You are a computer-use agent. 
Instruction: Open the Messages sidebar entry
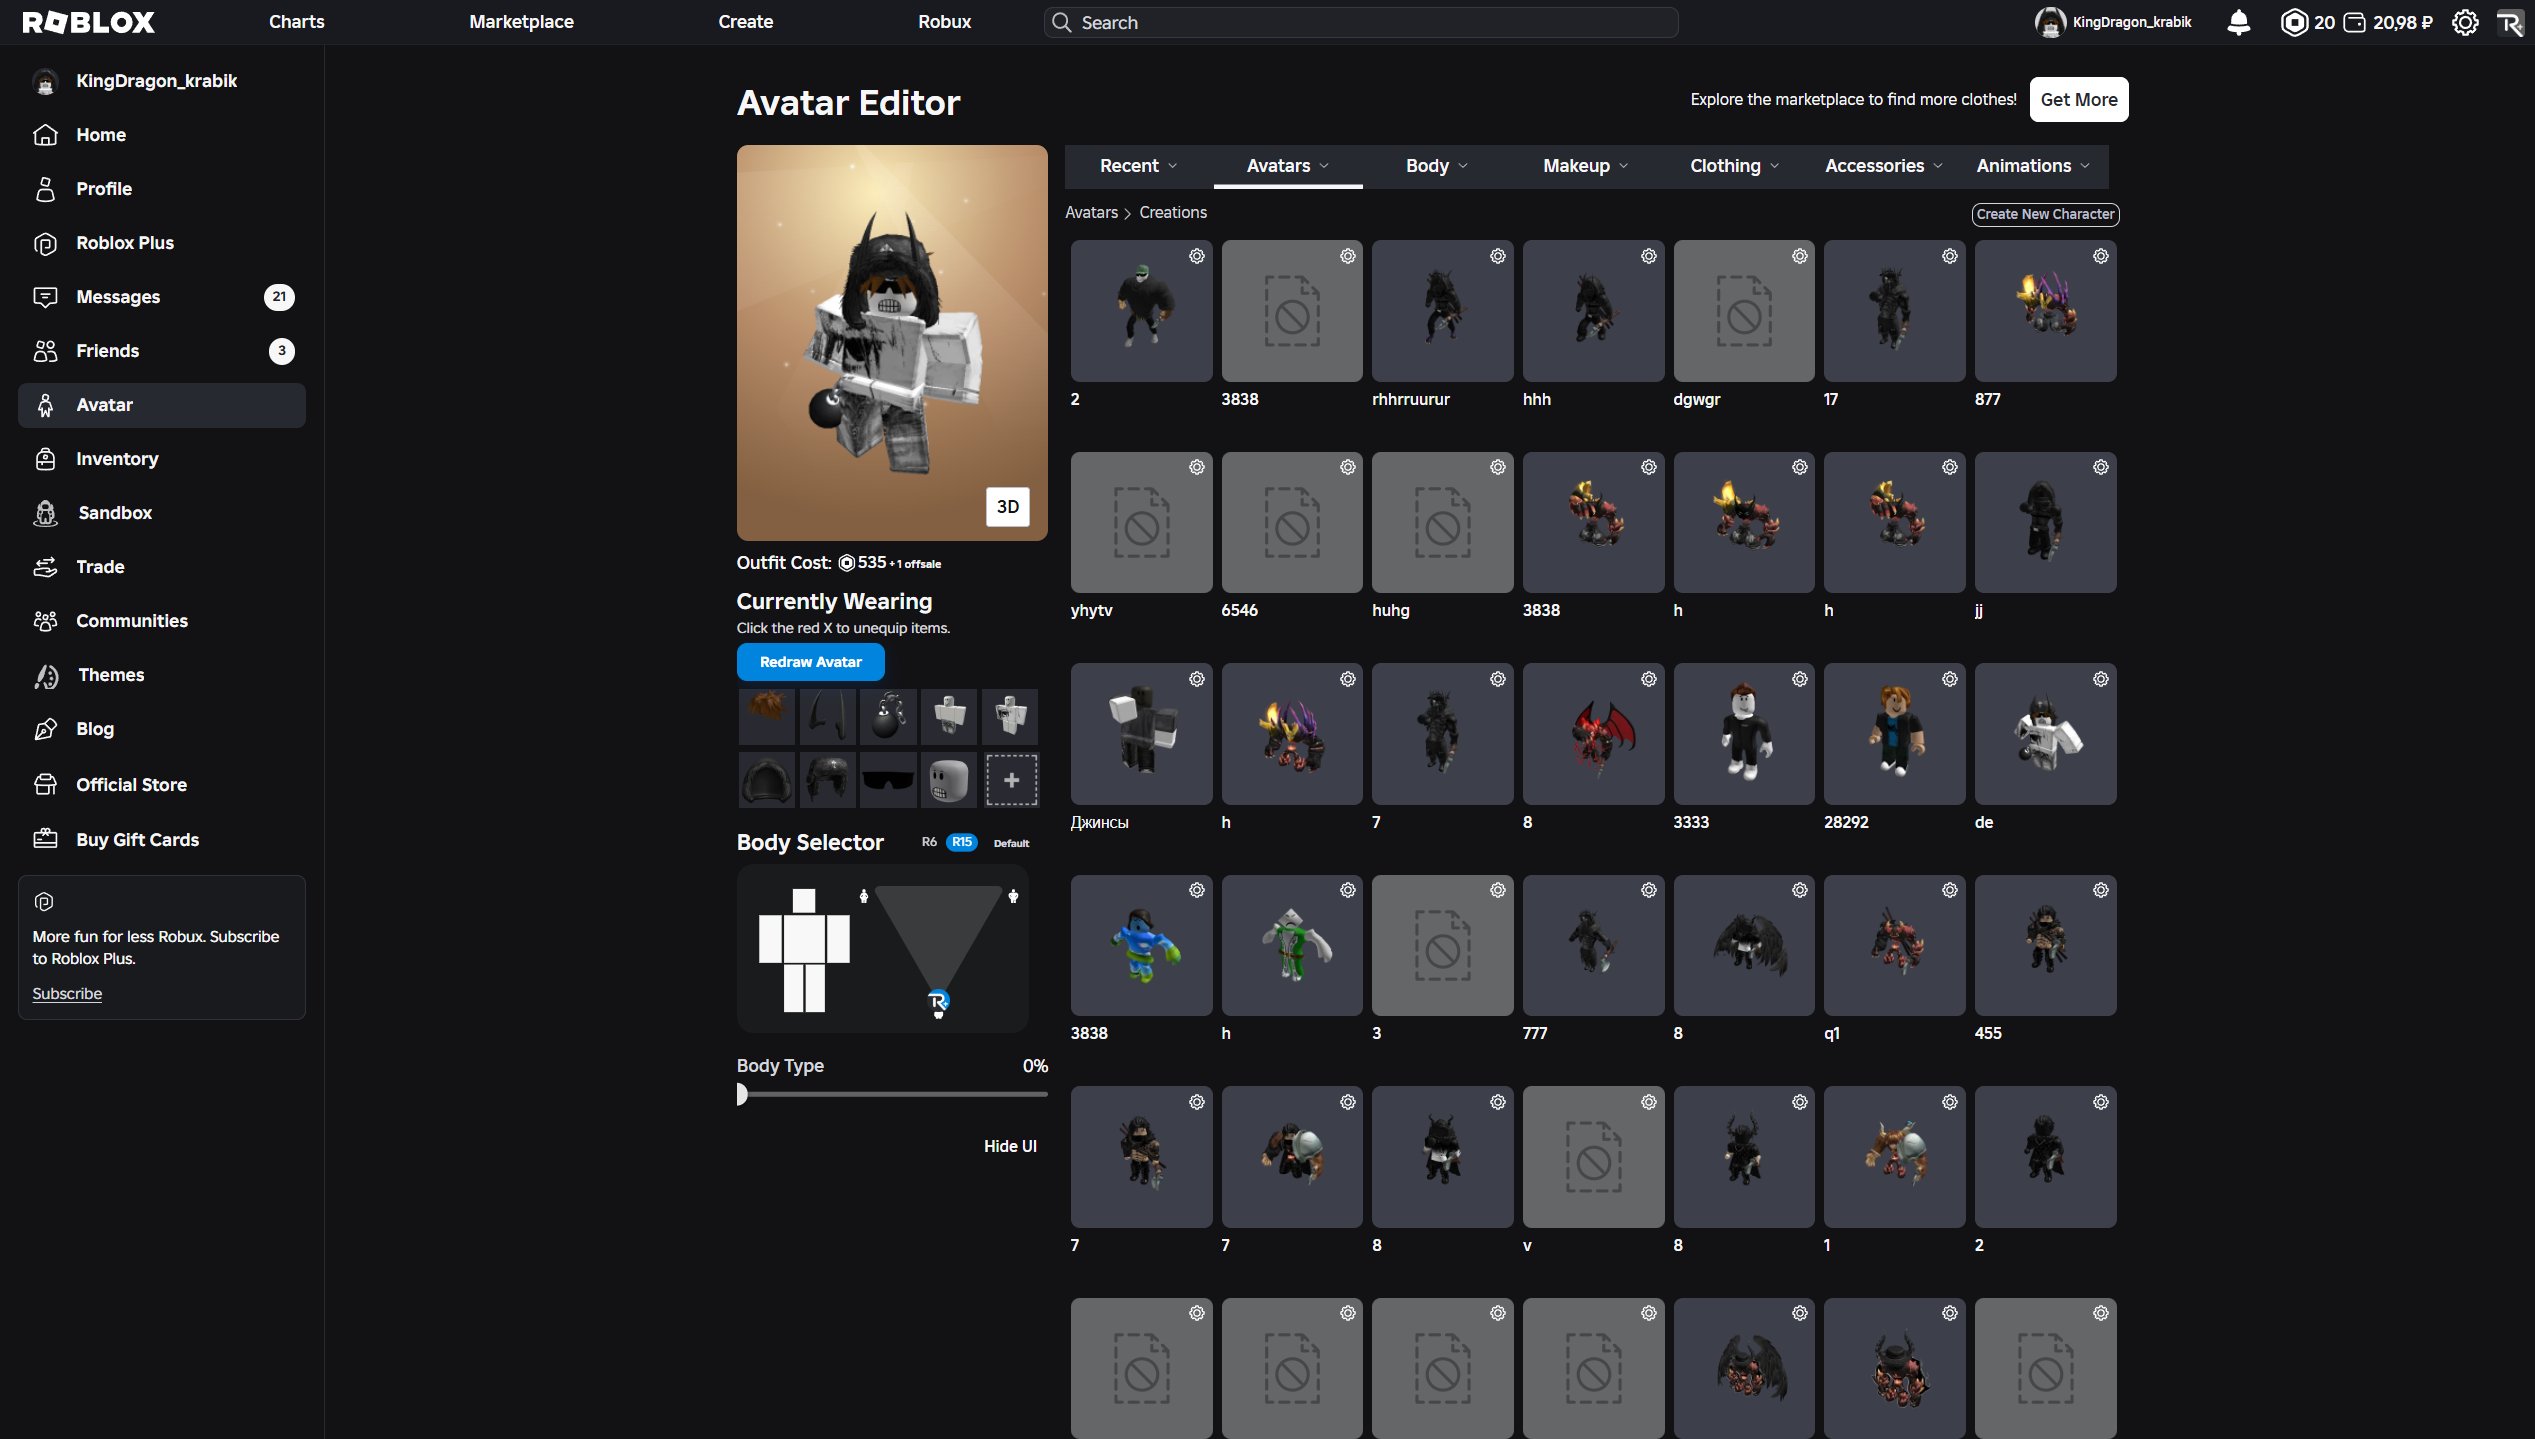tap(162, 297)
